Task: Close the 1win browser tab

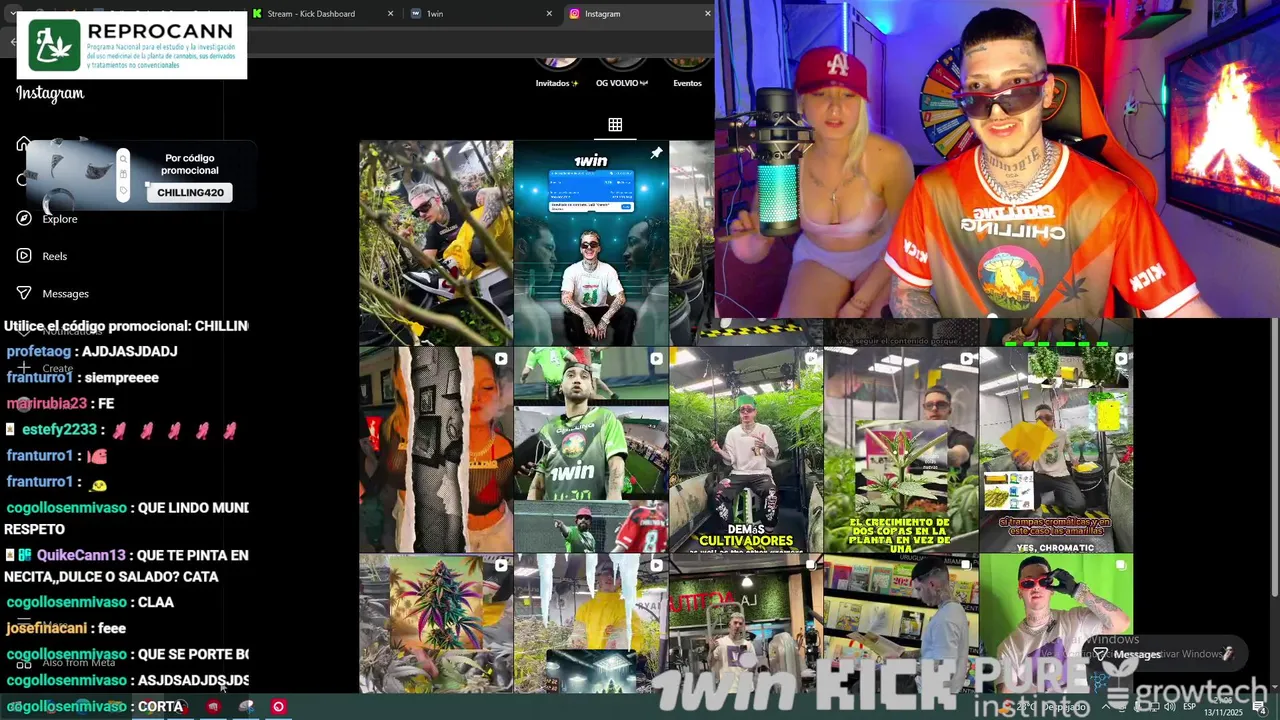Action: [x=549, y=14]
